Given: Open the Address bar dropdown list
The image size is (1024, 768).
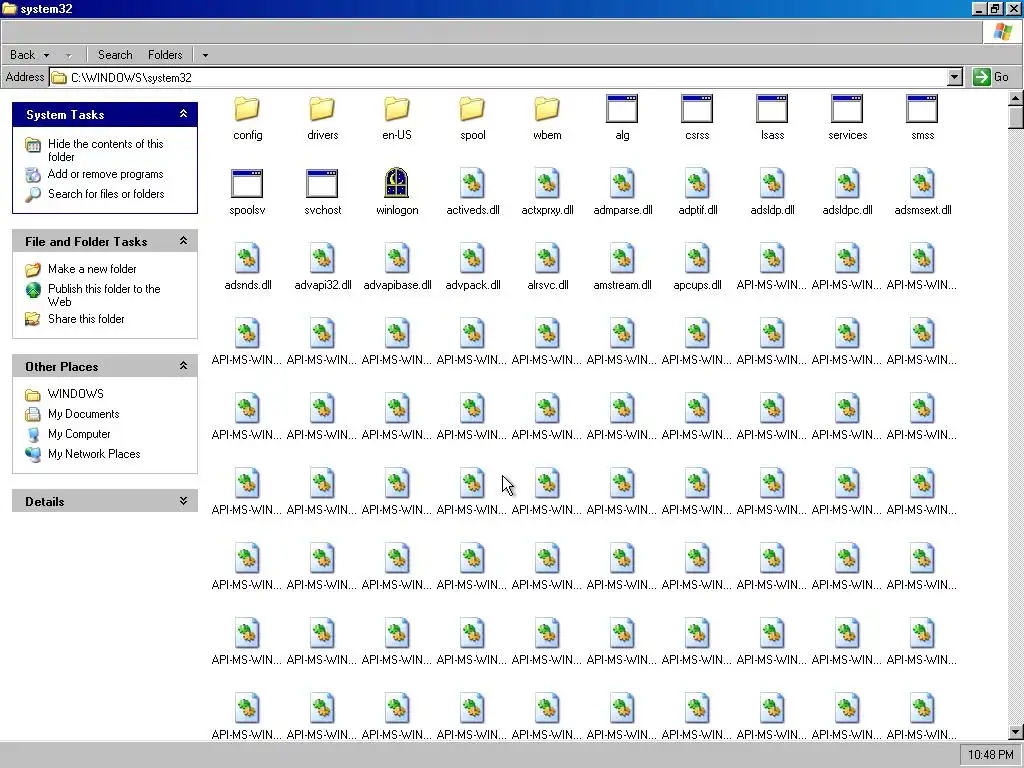Looking at the screenshot, I should click(955, 77).
